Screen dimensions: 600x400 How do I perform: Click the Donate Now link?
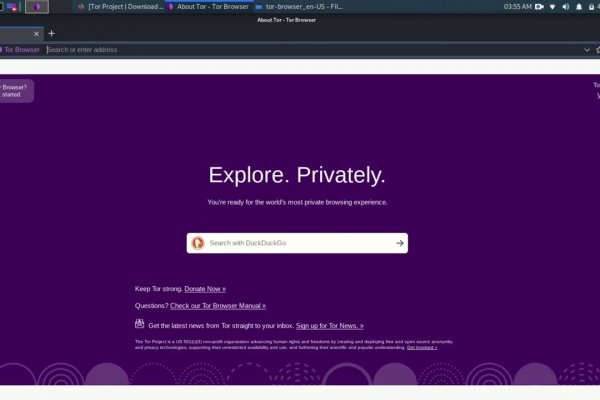(205, 288)
